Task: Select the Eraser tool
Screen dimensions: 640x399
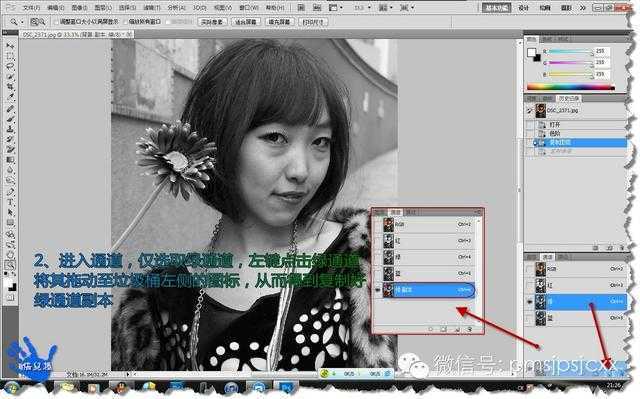Action: (x=10, y=150)
